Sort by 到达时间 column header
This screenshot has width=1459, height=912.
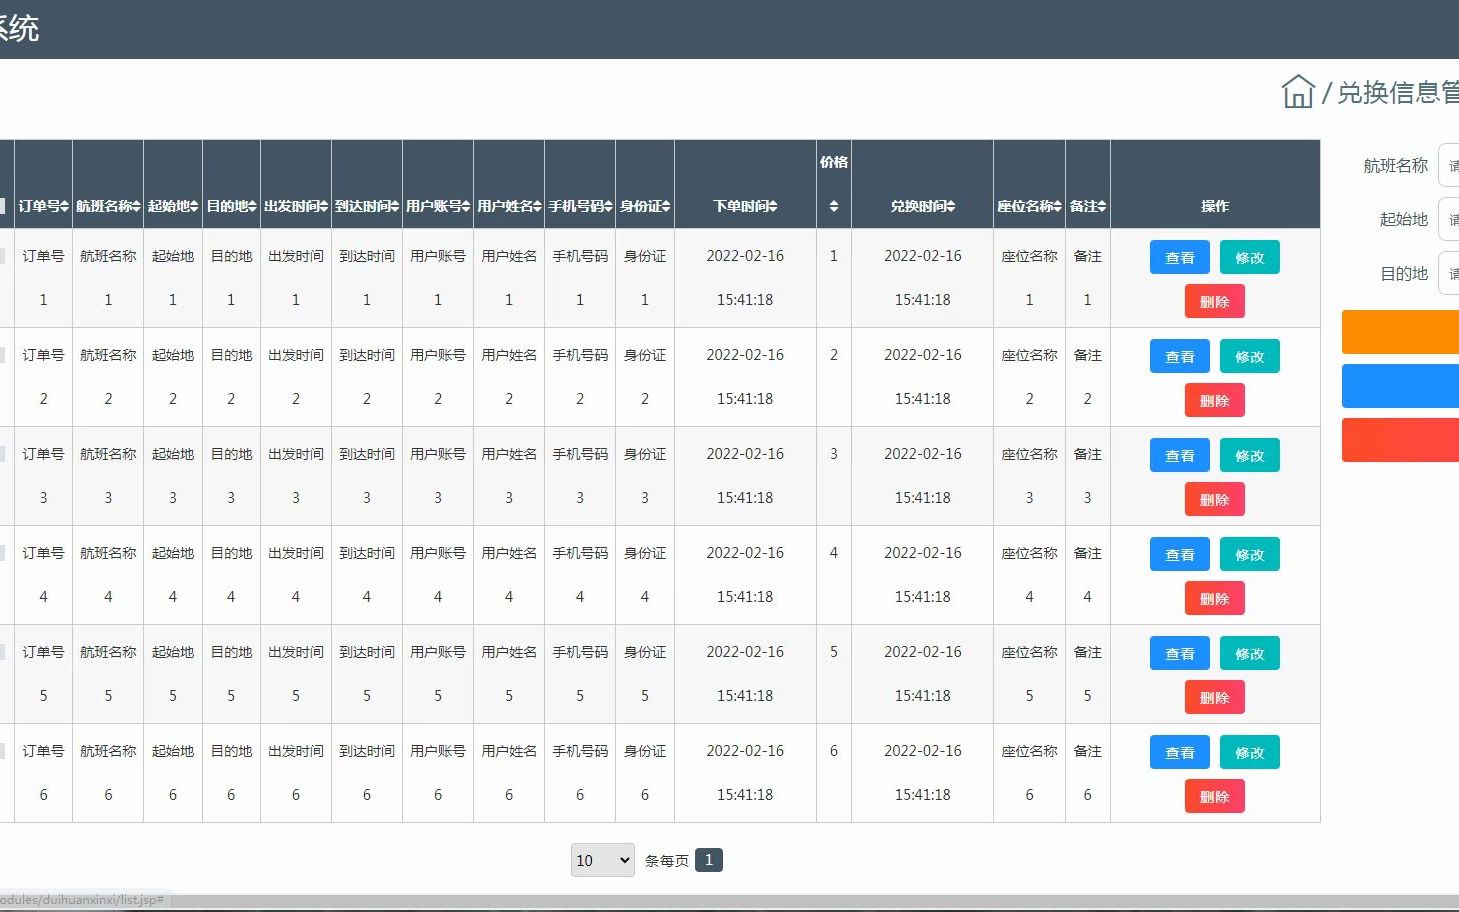pos(367,206)
